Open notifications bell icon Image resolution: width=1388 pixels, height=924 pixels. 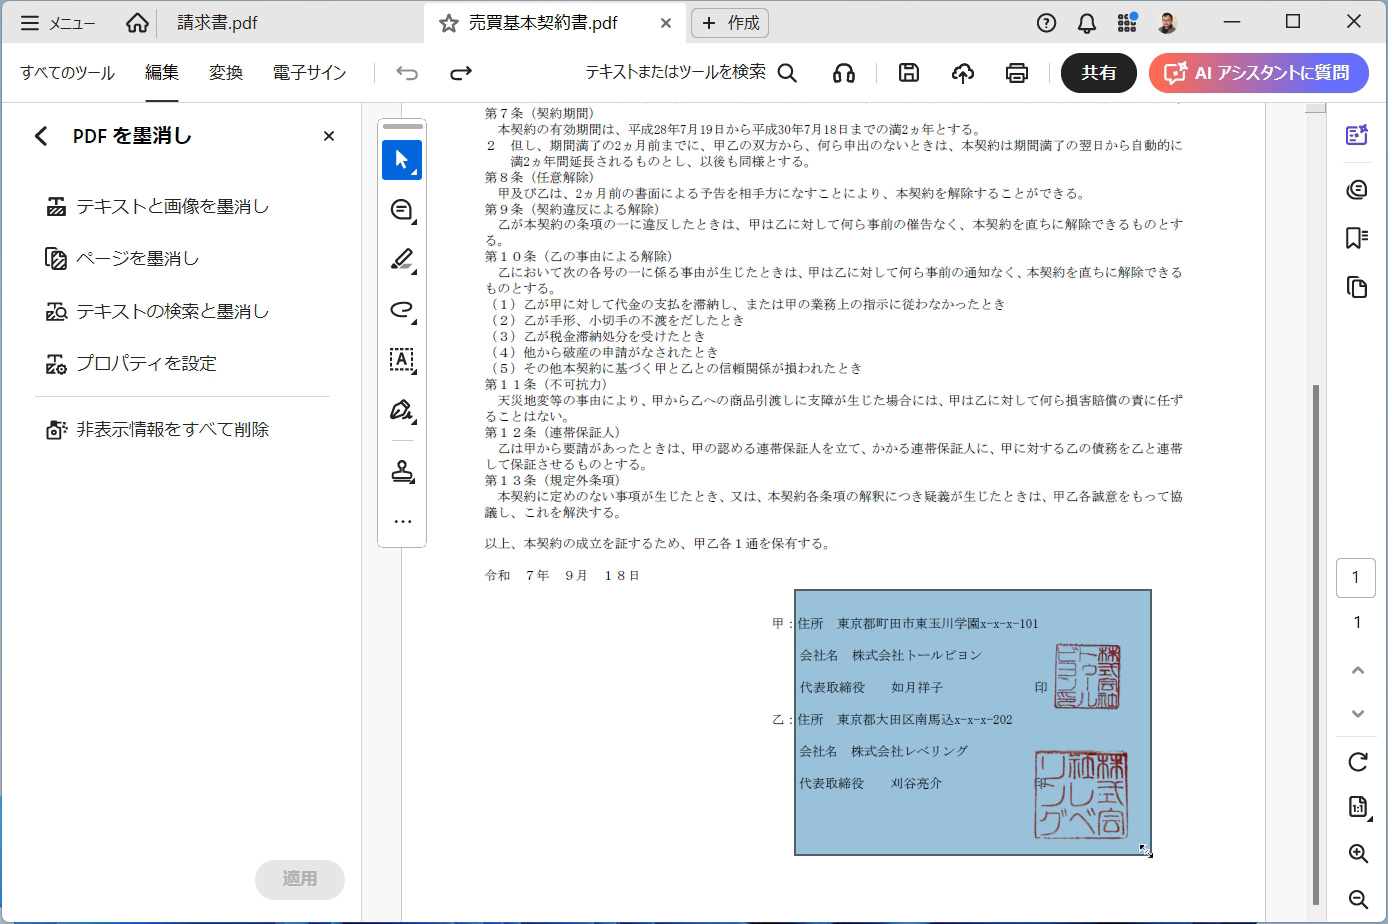click(1087, 23)
